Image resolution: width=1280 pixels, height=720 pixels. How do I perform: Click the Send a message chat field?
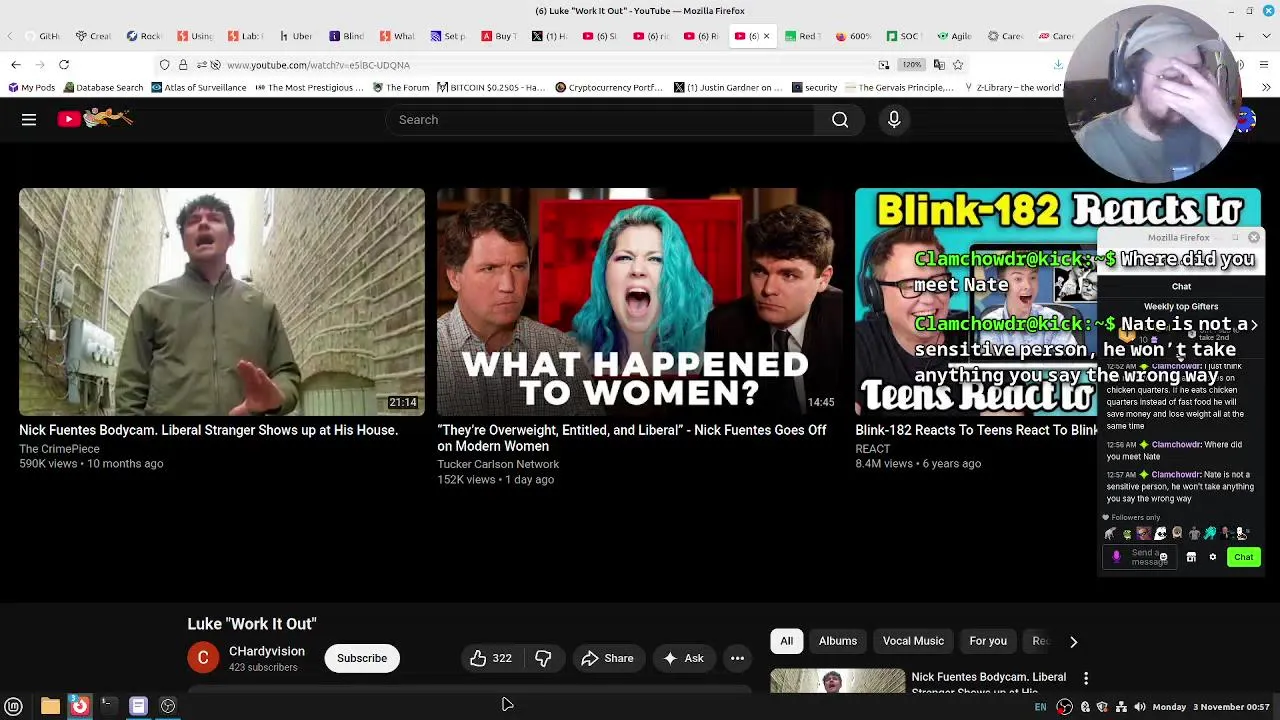pyautogui.click(x=1139, y=557)
